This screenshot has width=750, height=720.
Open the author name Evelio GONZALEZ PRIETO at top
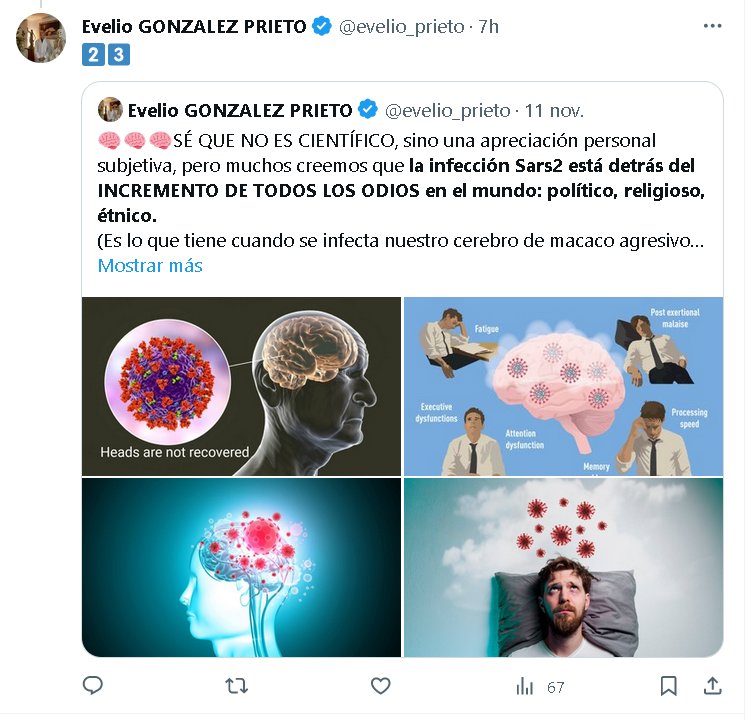[194, 27]
